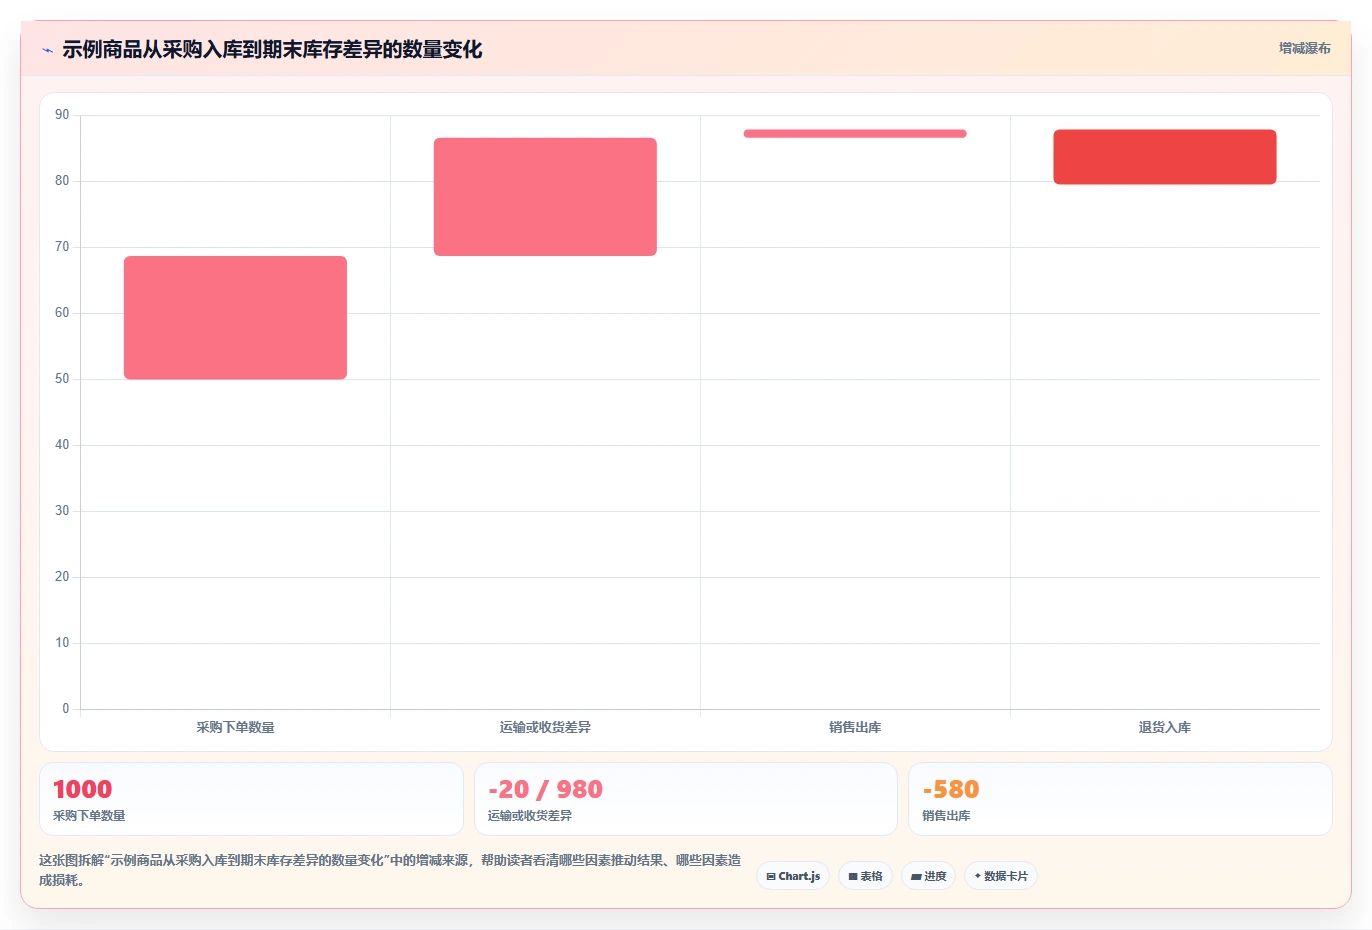Click the y-axis label 0
Screen dimensions: 1372x930
[66, 709]
